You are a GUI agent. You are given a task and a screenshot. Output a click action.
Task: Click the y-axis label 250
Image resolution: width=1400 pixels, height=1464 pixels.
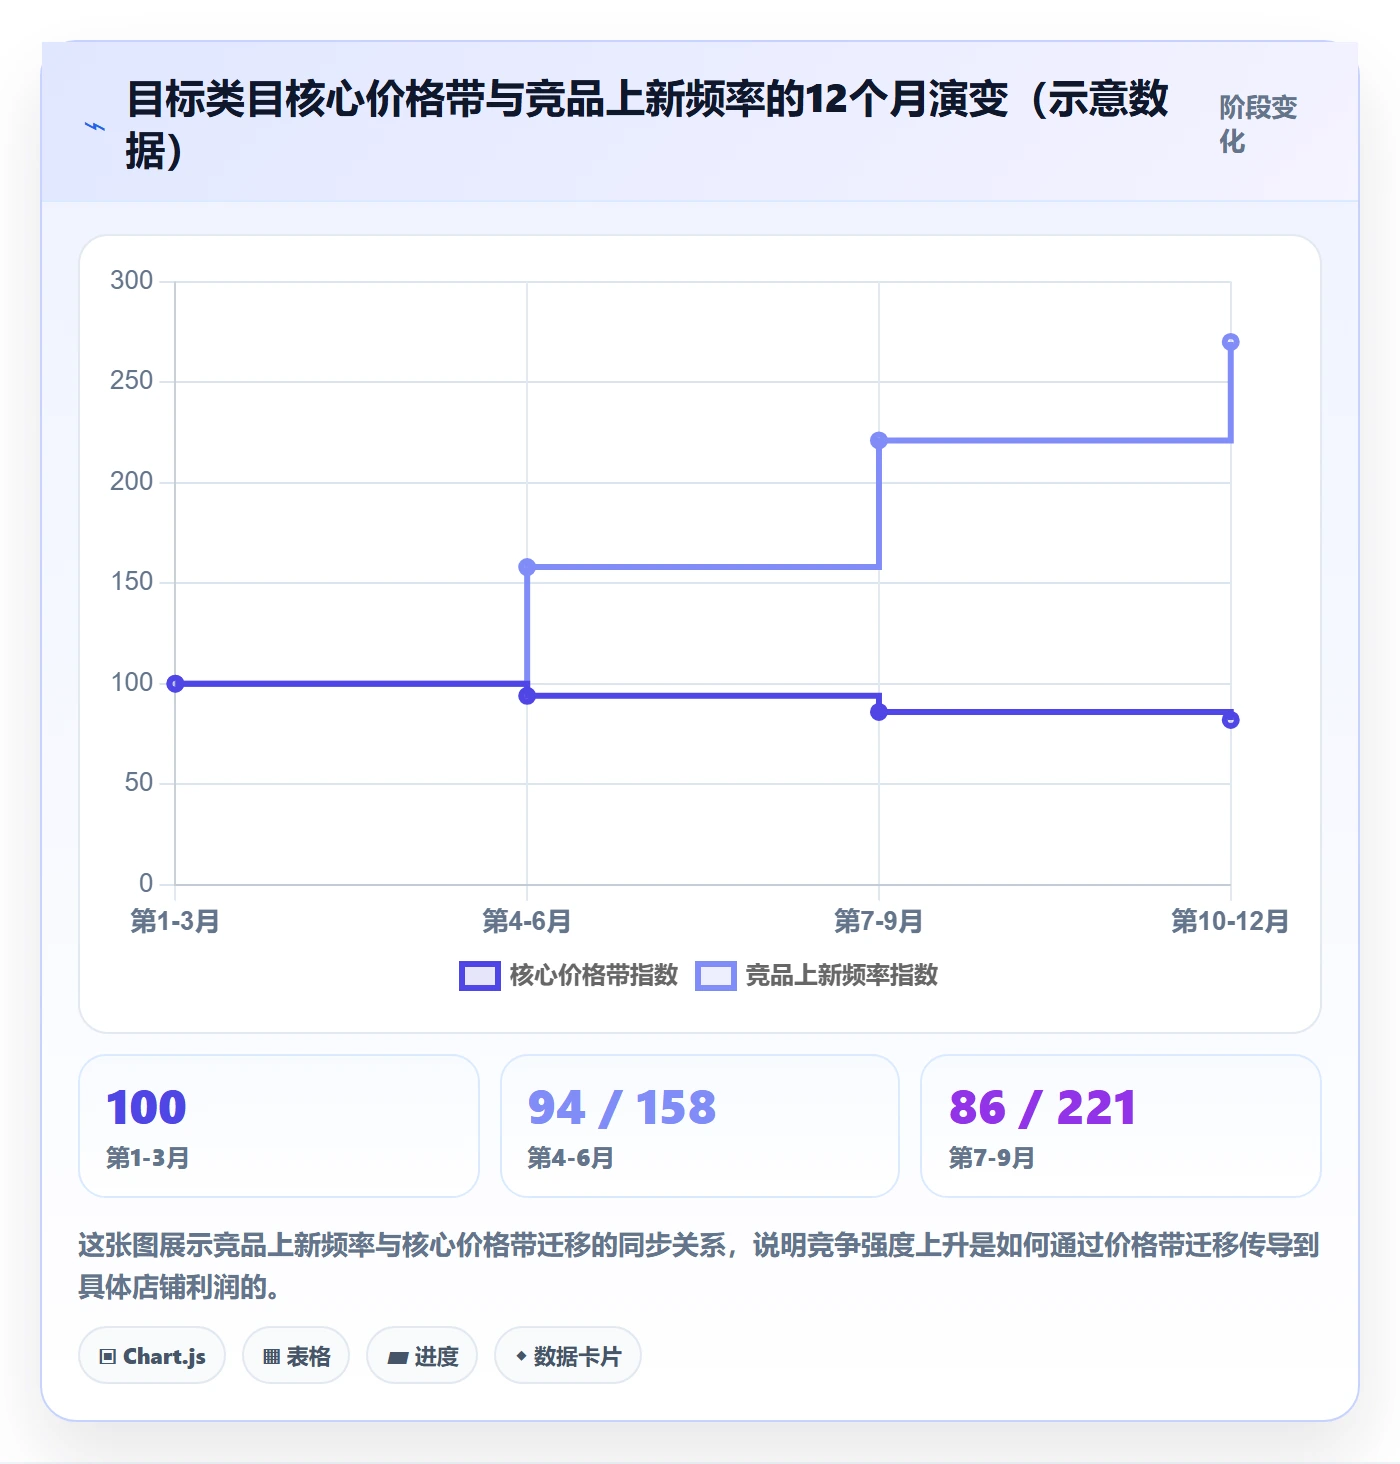[x=132, y=381]
